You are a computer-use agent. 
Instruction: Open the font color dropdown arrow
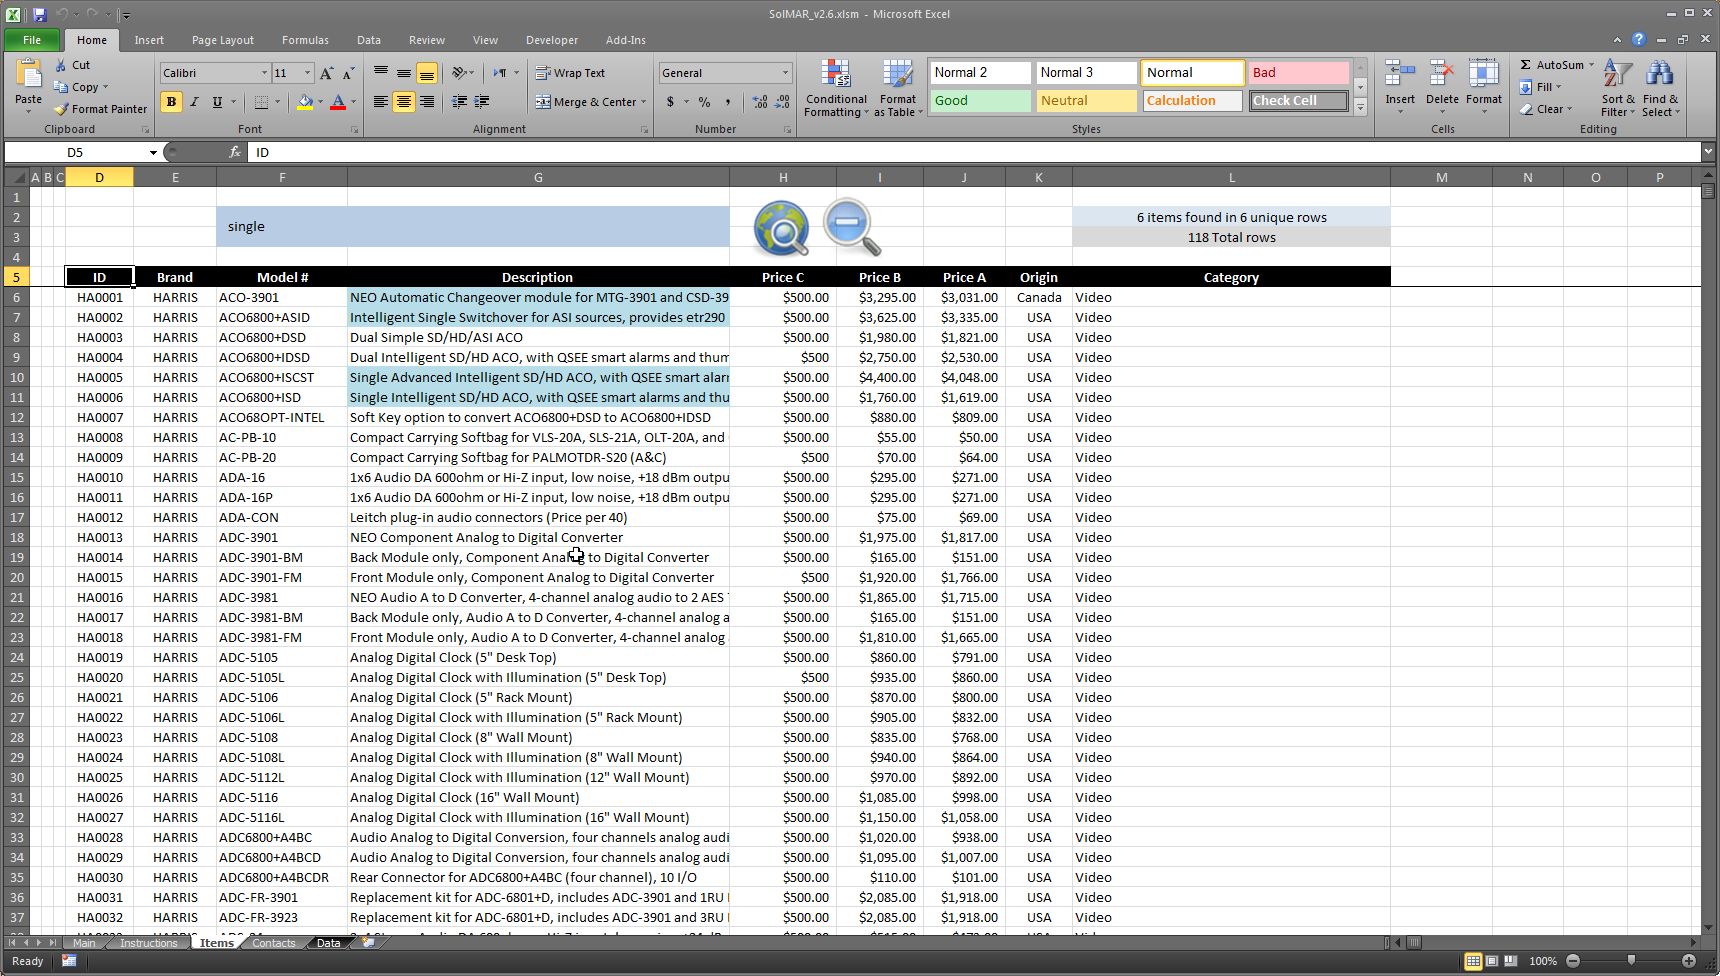point(354,102)
